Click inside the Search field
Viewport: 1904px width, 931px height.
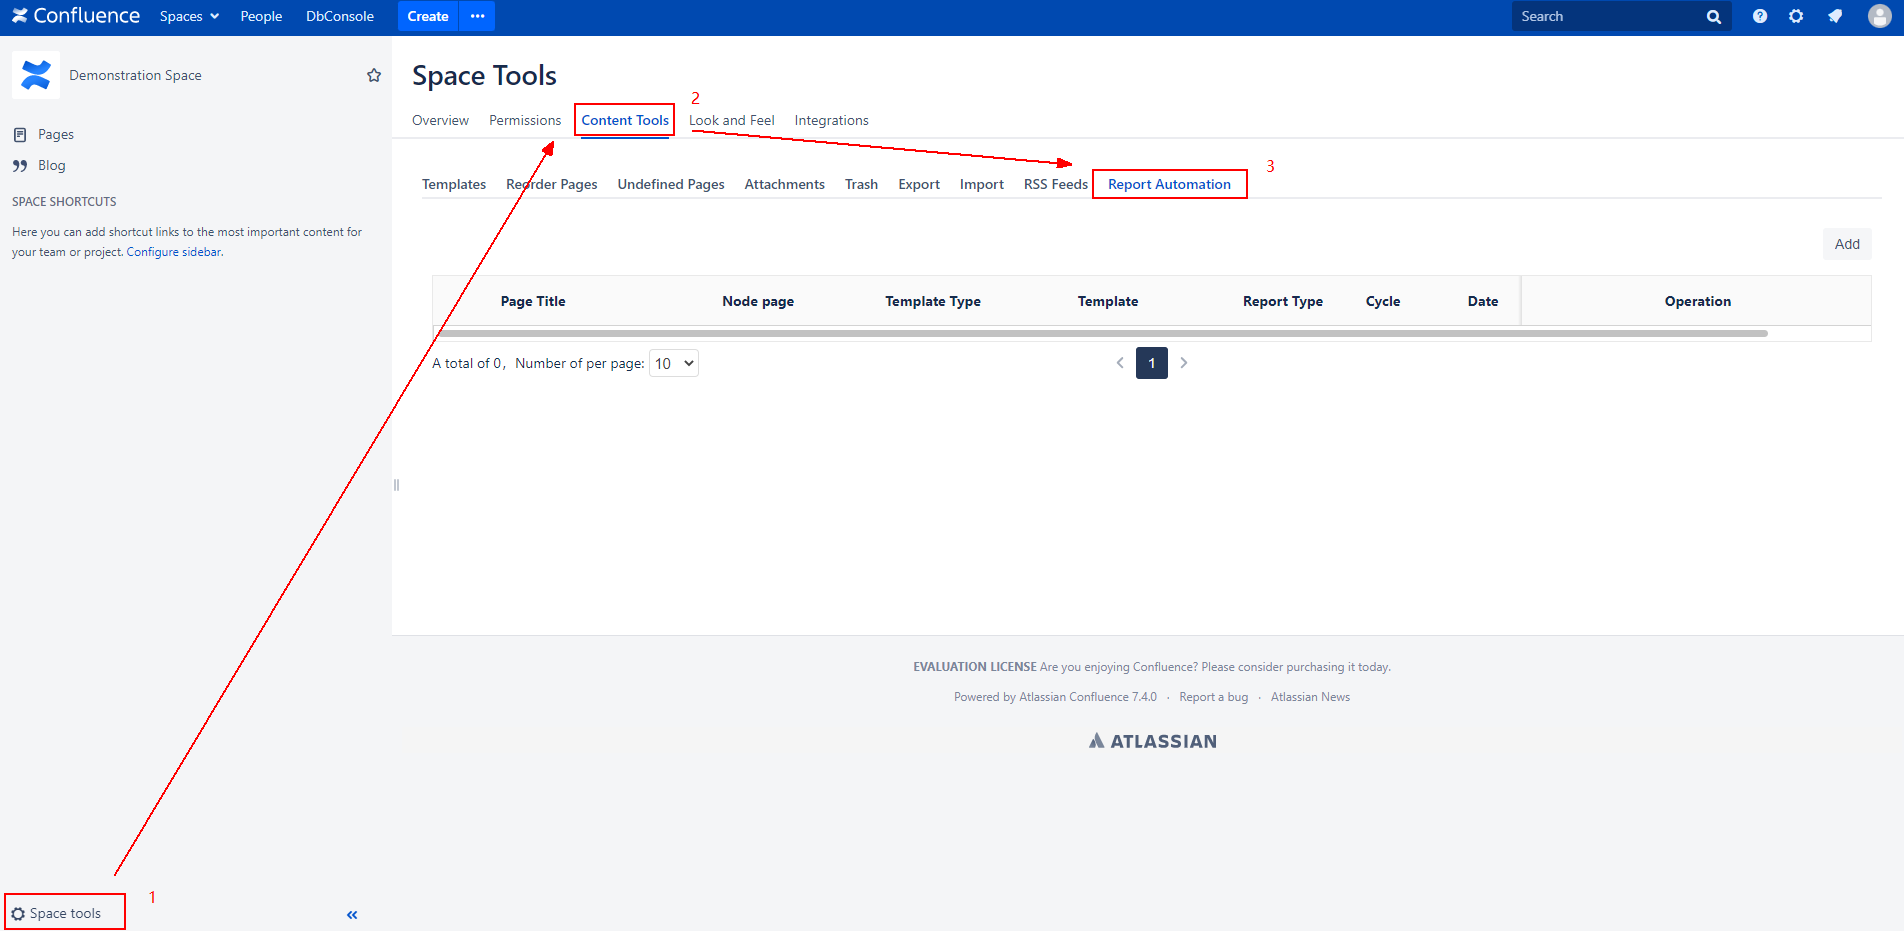1607,16
